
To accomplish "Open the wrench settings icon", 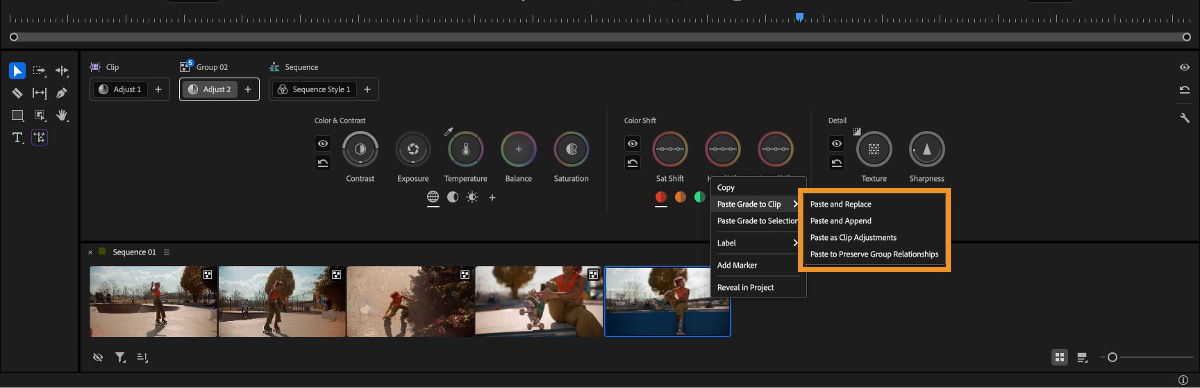I will [x=1184, y=117].
